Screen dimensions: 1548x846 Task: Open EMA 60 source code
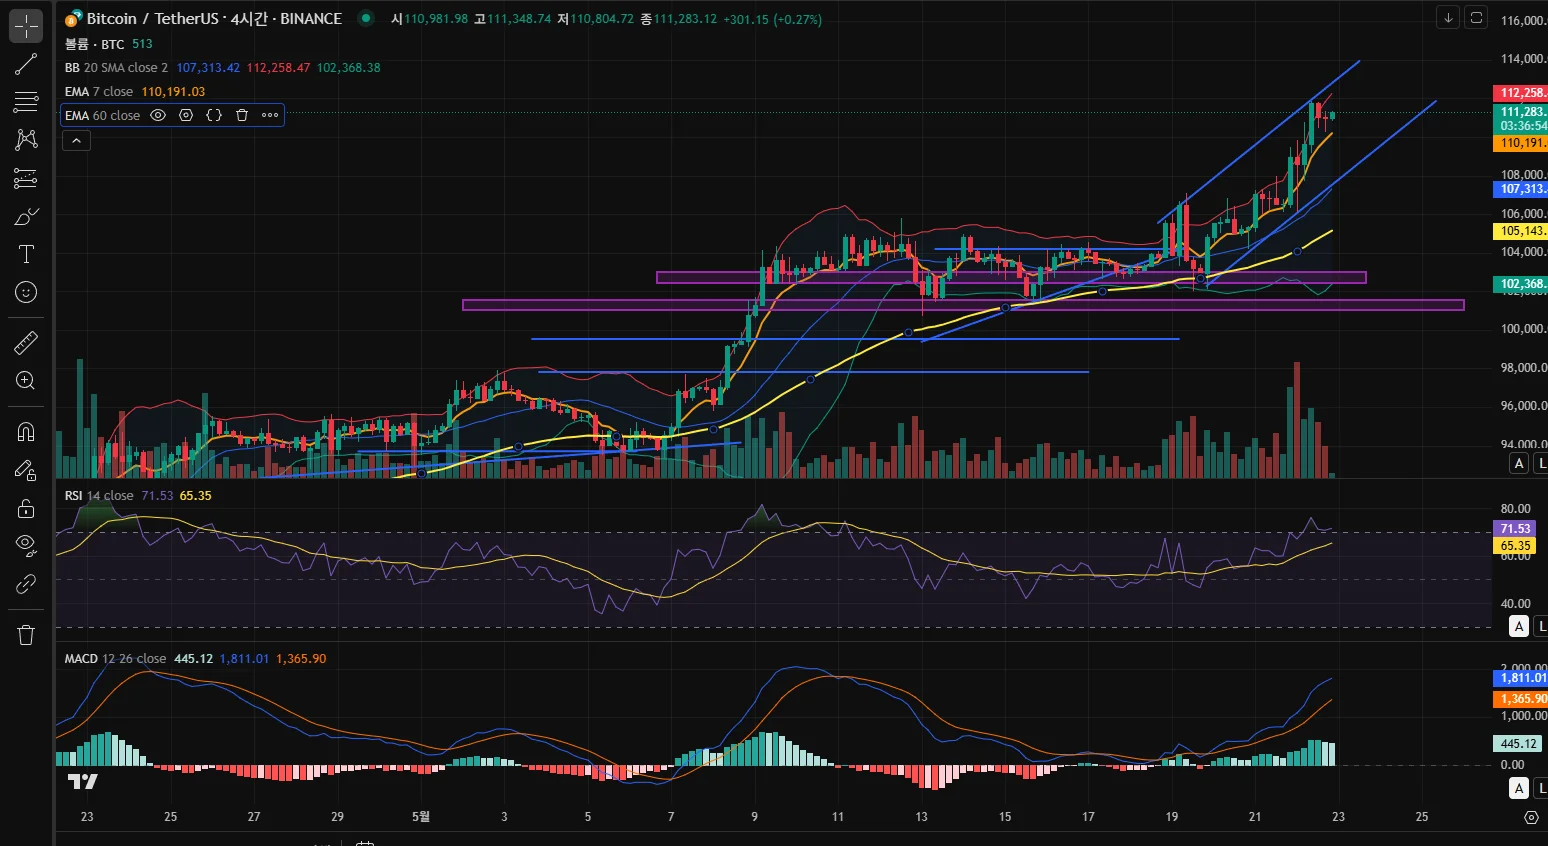(x=214, y=115)
